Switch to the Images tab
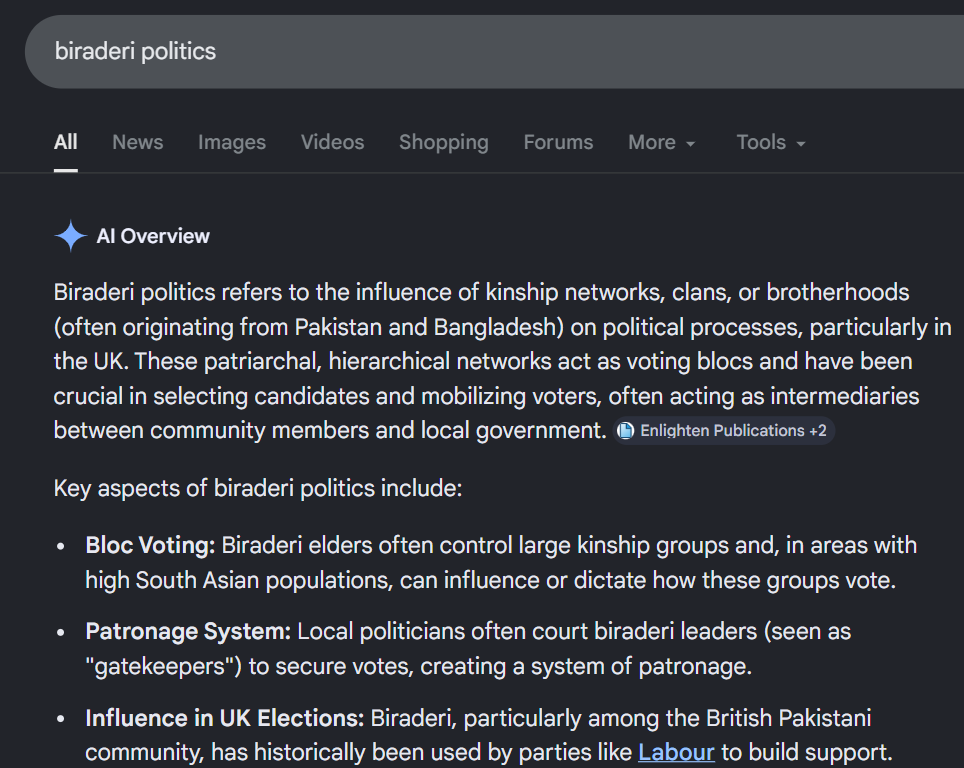964x768 pixels. coord(232,143)
